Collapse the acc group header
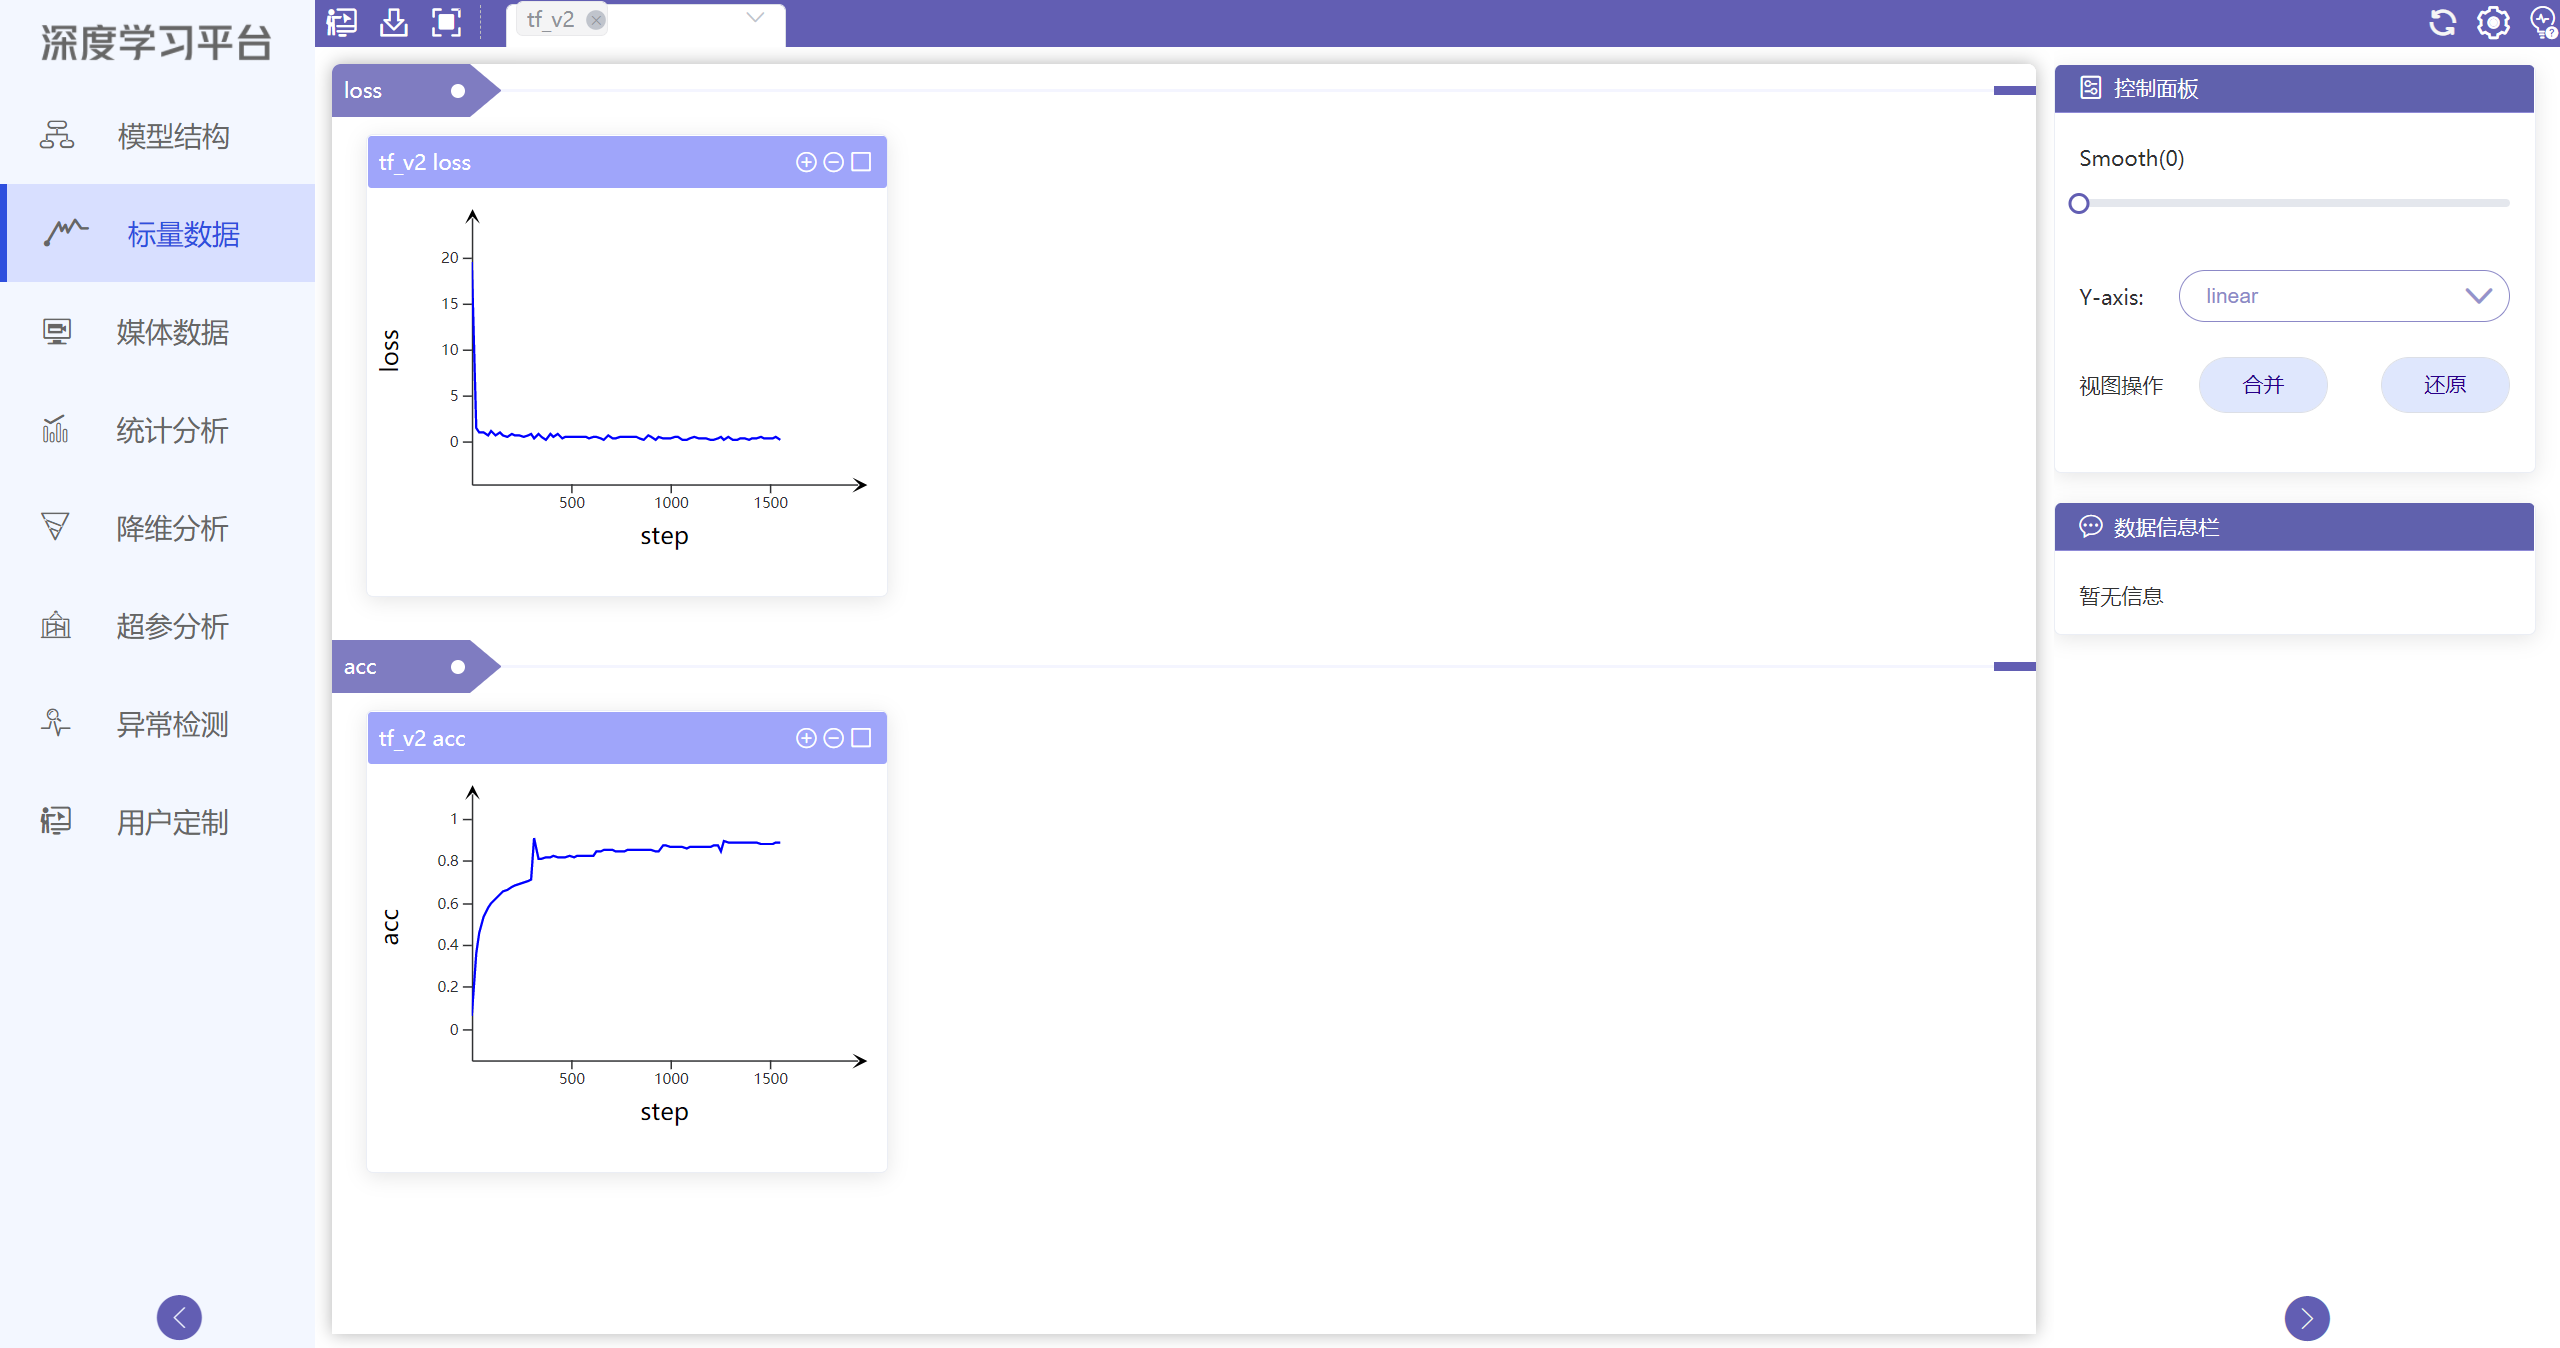Screen dimensions: 2560x1348 point(415,667)
